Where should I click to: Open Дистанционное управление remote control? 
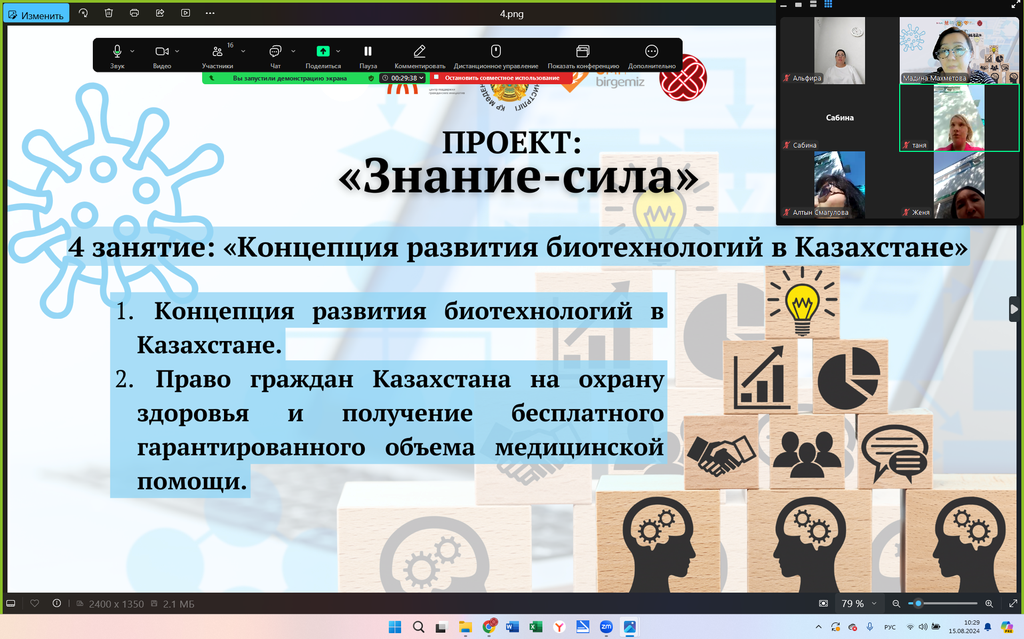pos(495,52)
